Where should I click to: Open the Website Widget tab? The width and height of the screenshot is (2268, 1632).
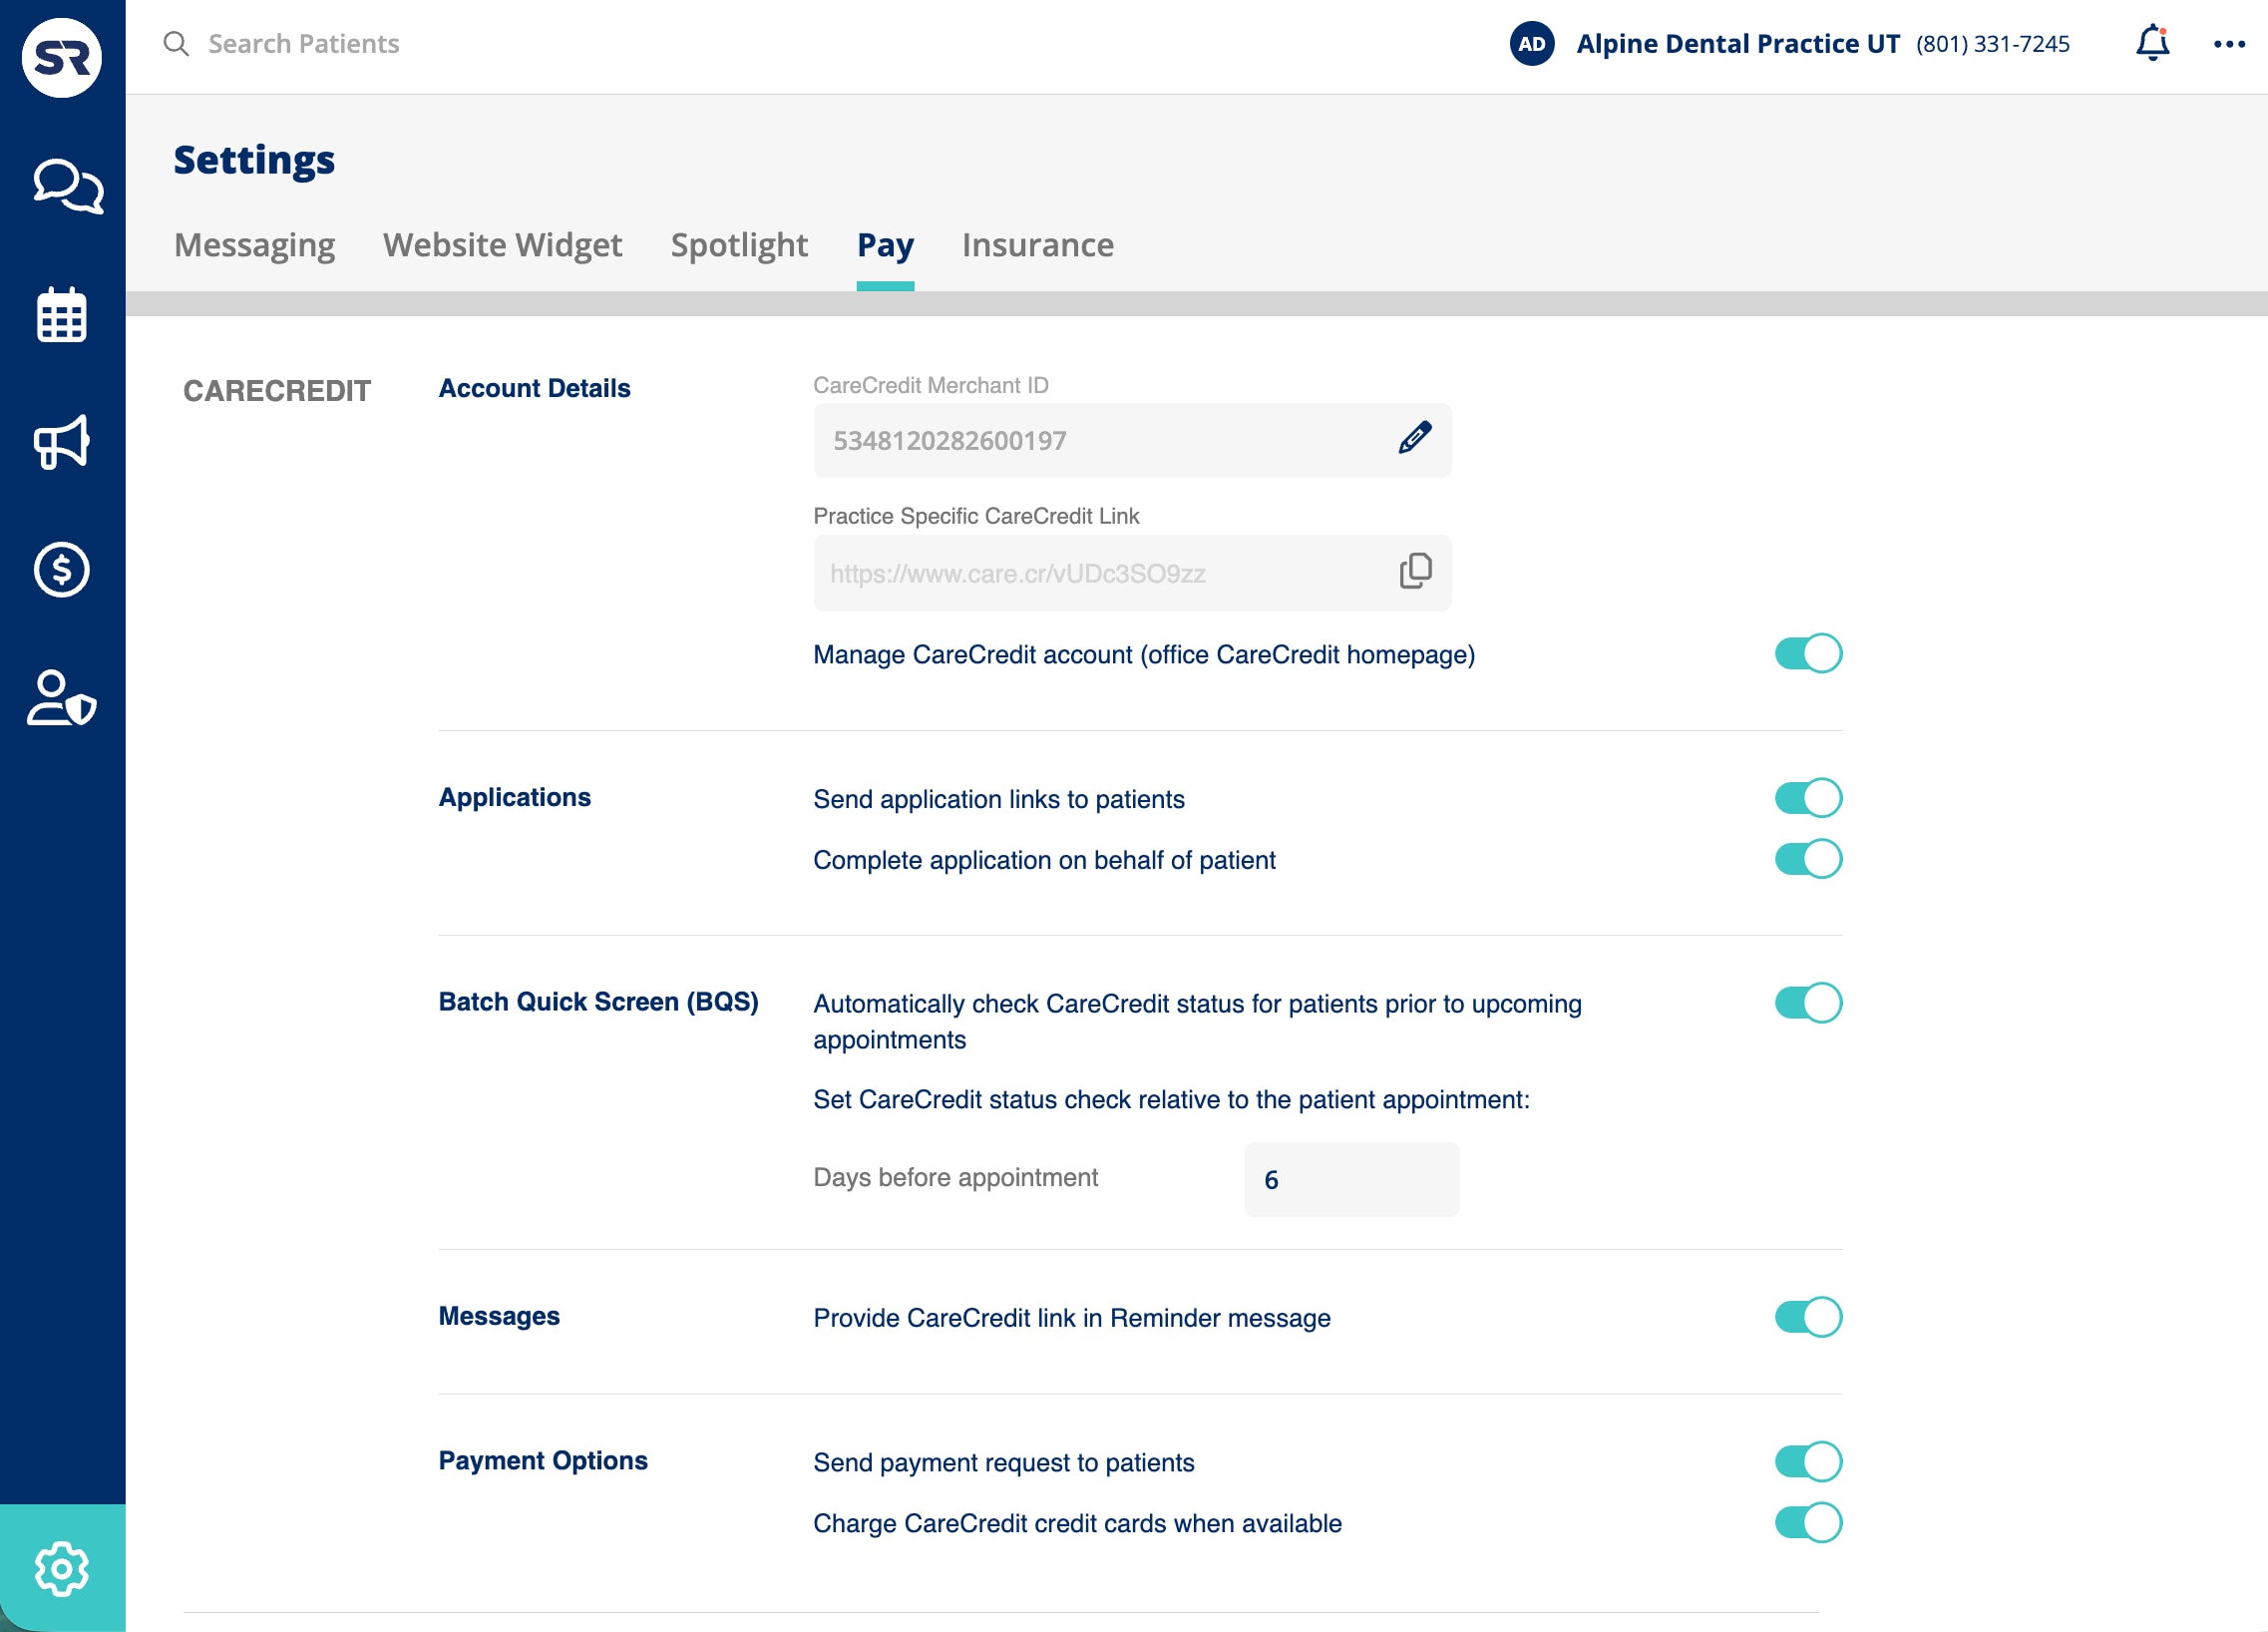click(502, 245)
